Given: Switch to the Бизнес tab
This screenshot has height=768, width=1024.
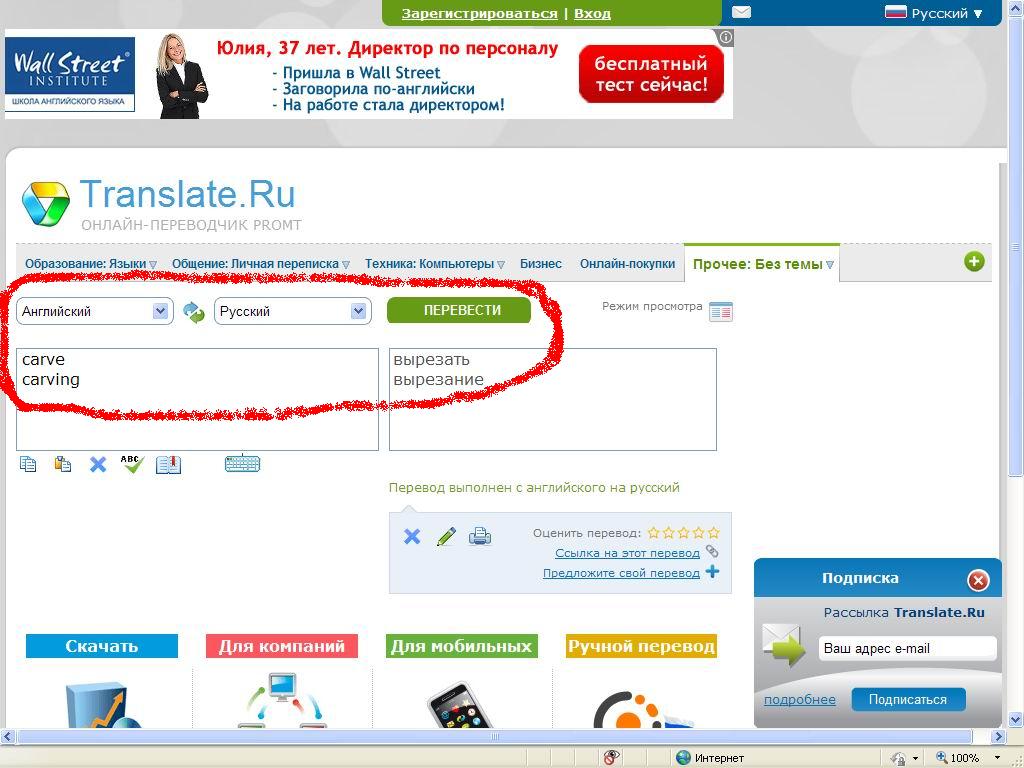Looking at the screenshot, I should pos(541,264).
